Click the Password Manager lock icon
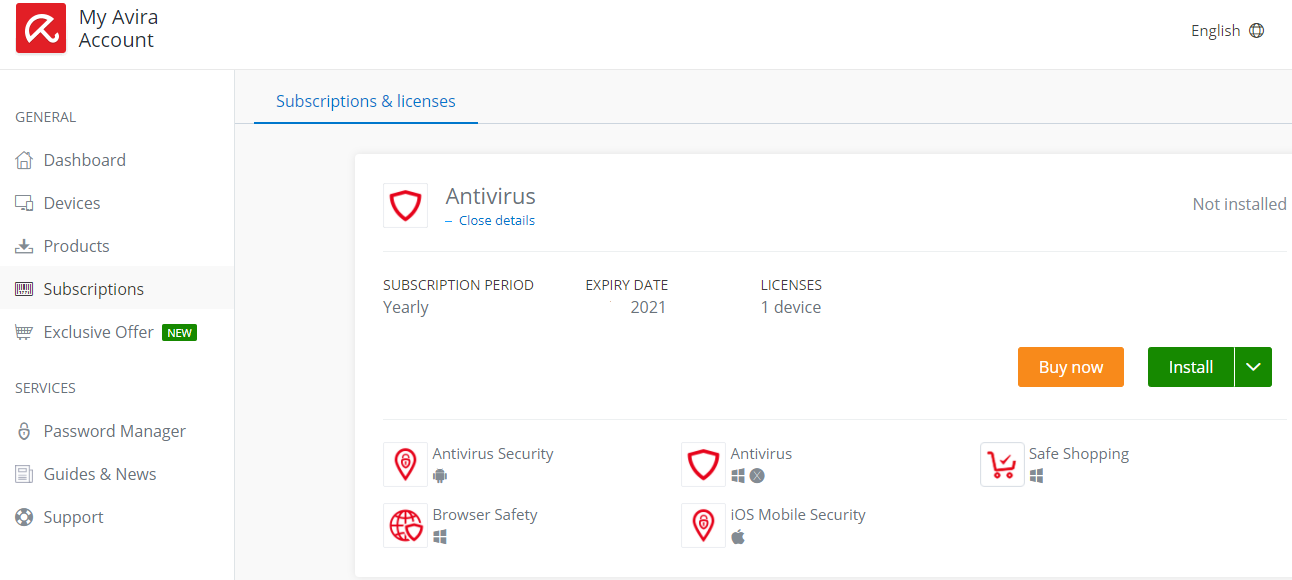Viewport: 1292px width, 580px height. click(24, 431)
